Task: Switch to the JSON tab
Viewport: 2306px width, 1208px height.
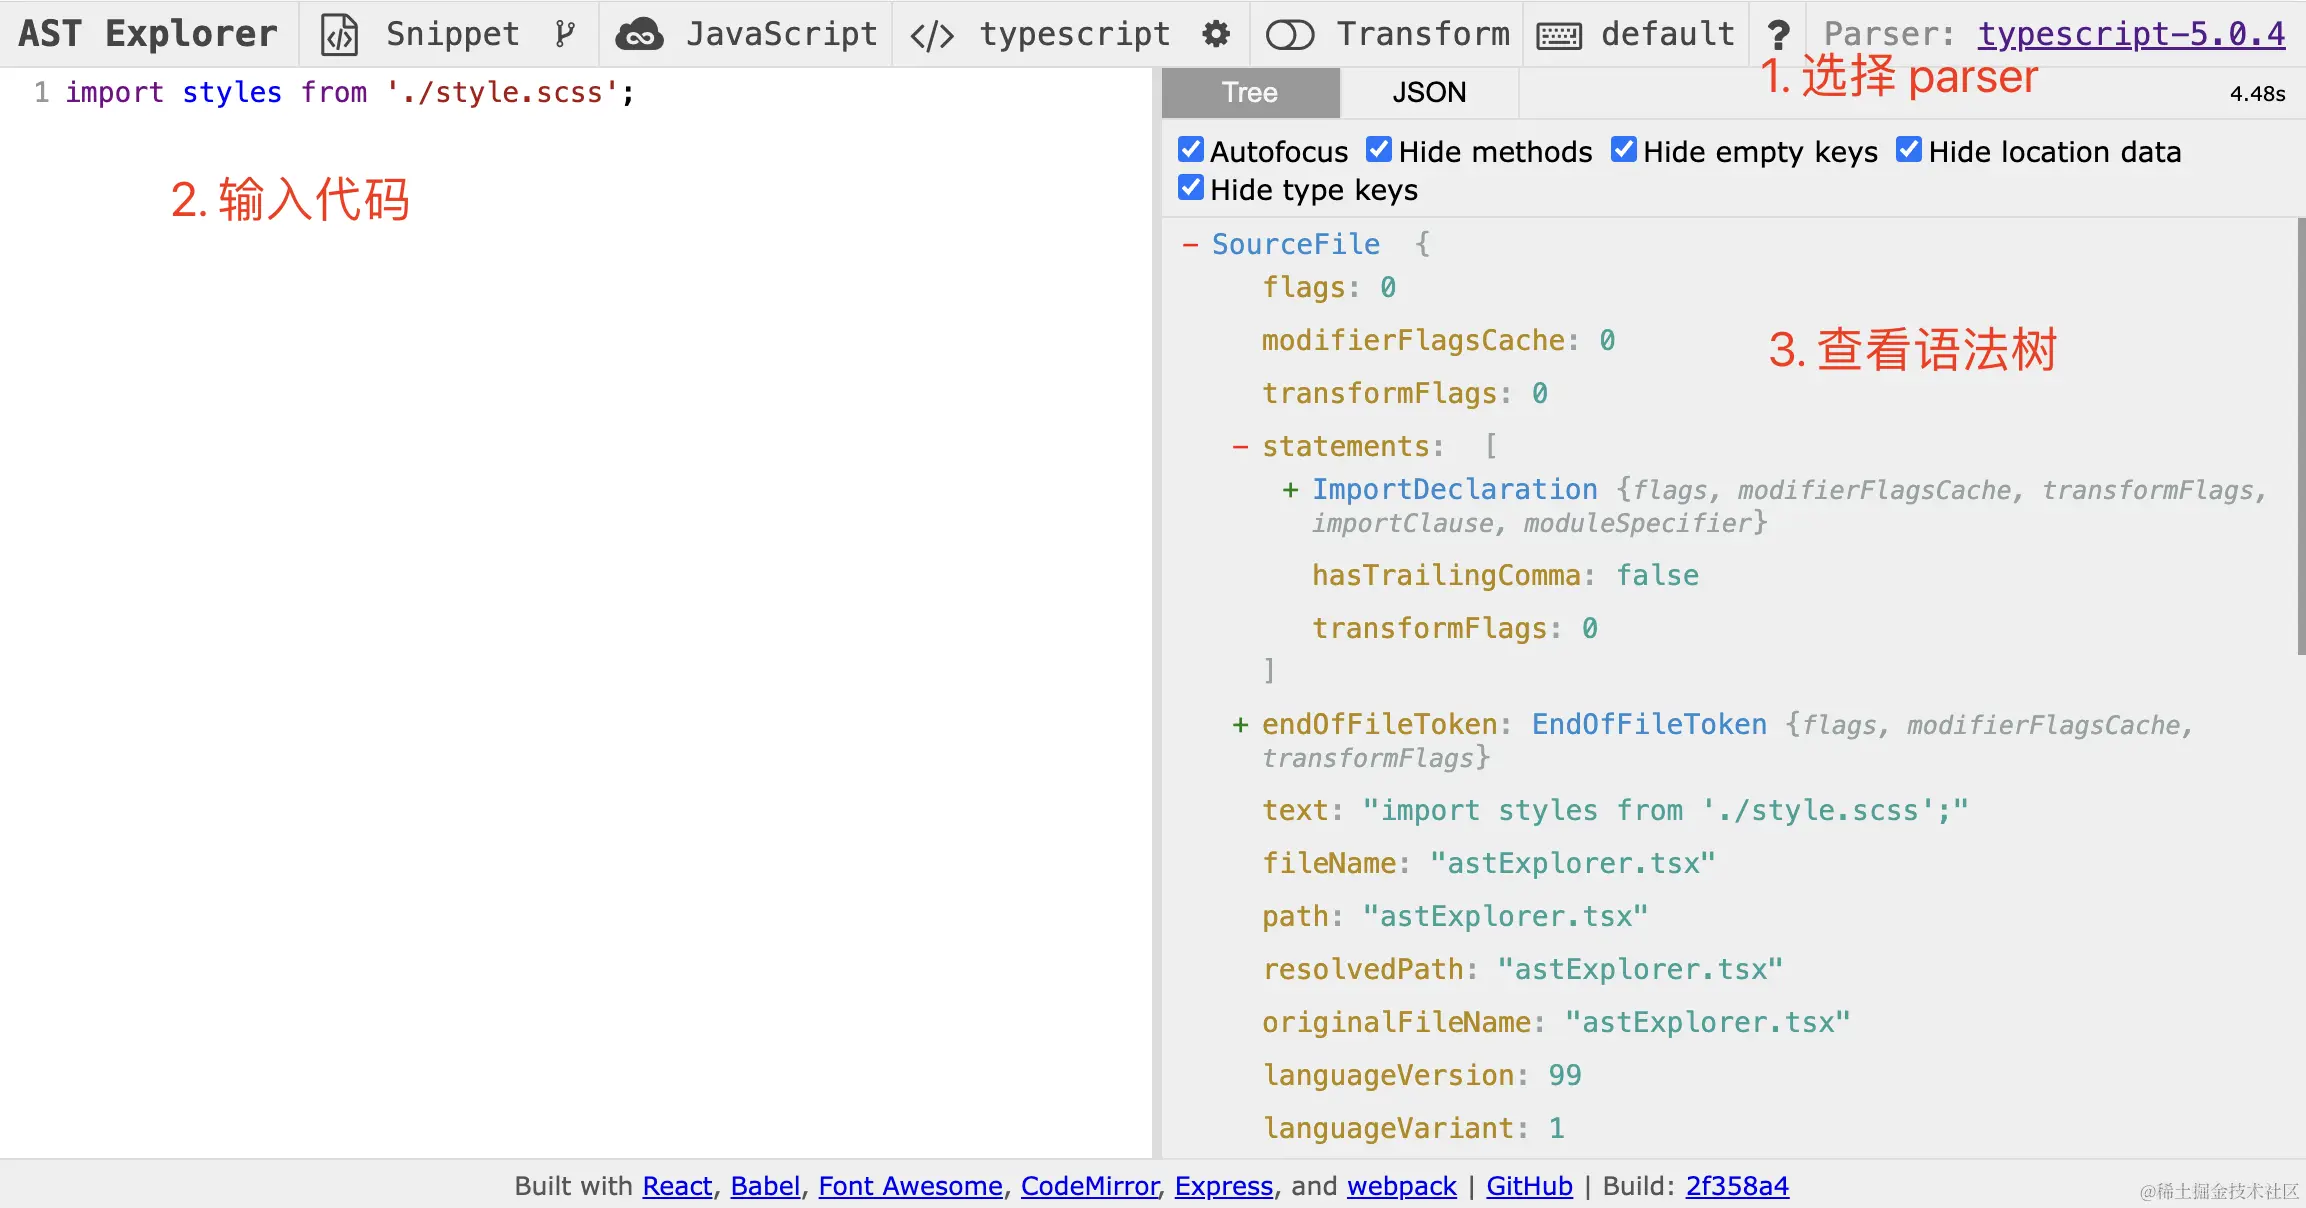Action: [x=1429, y=92]
